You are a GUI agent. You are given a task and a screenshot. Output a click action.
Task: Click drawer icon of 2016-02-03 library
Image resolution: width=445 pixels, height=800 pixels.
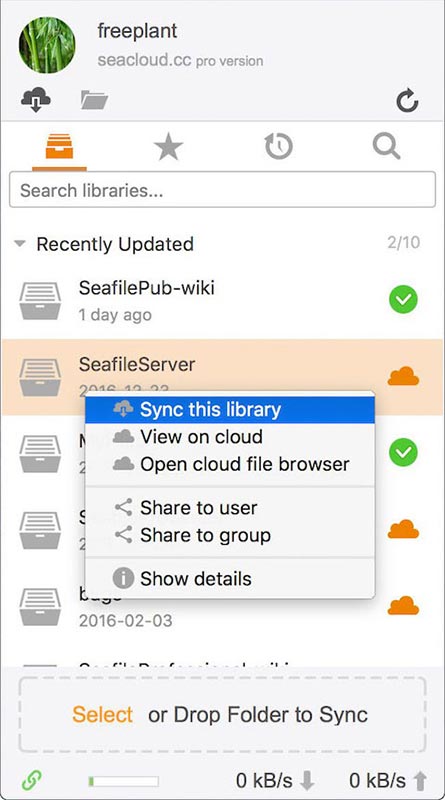tap(40, 607)
